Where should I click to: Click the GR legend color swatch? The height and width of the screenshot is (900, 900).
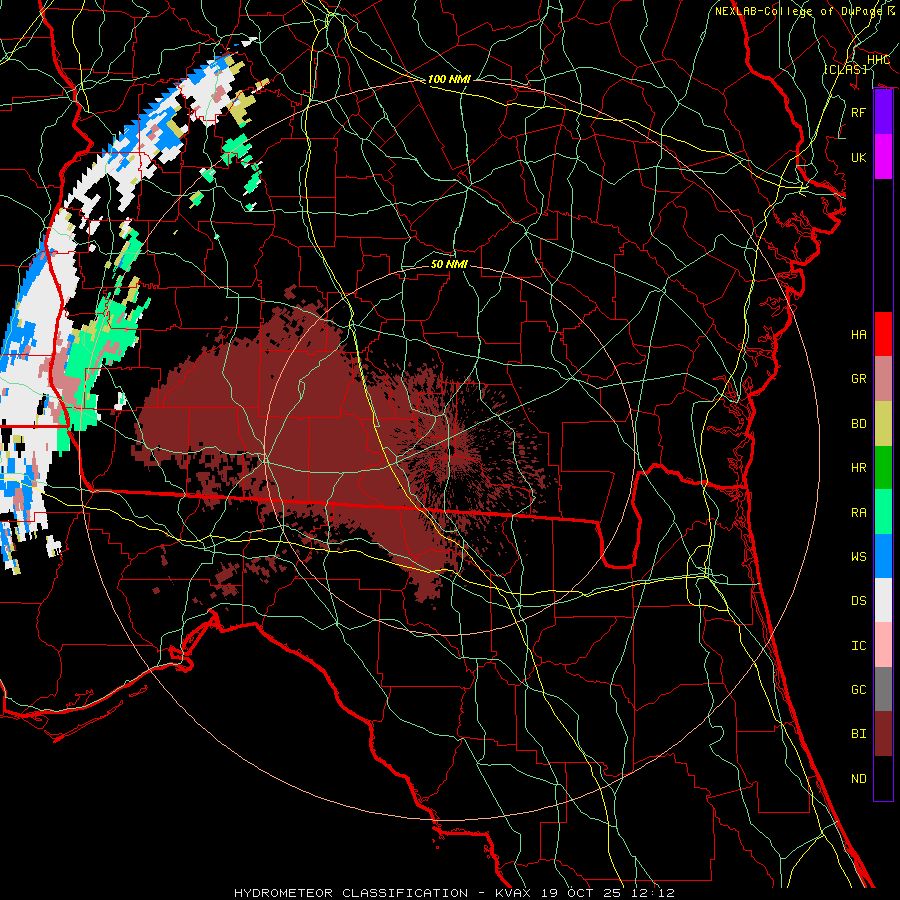[x=883, y=378]
